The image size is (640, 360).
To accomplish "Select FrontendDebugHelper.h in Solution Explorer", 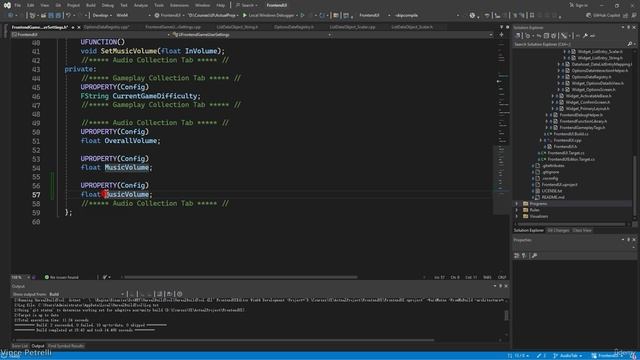I will tap(581, 115).
